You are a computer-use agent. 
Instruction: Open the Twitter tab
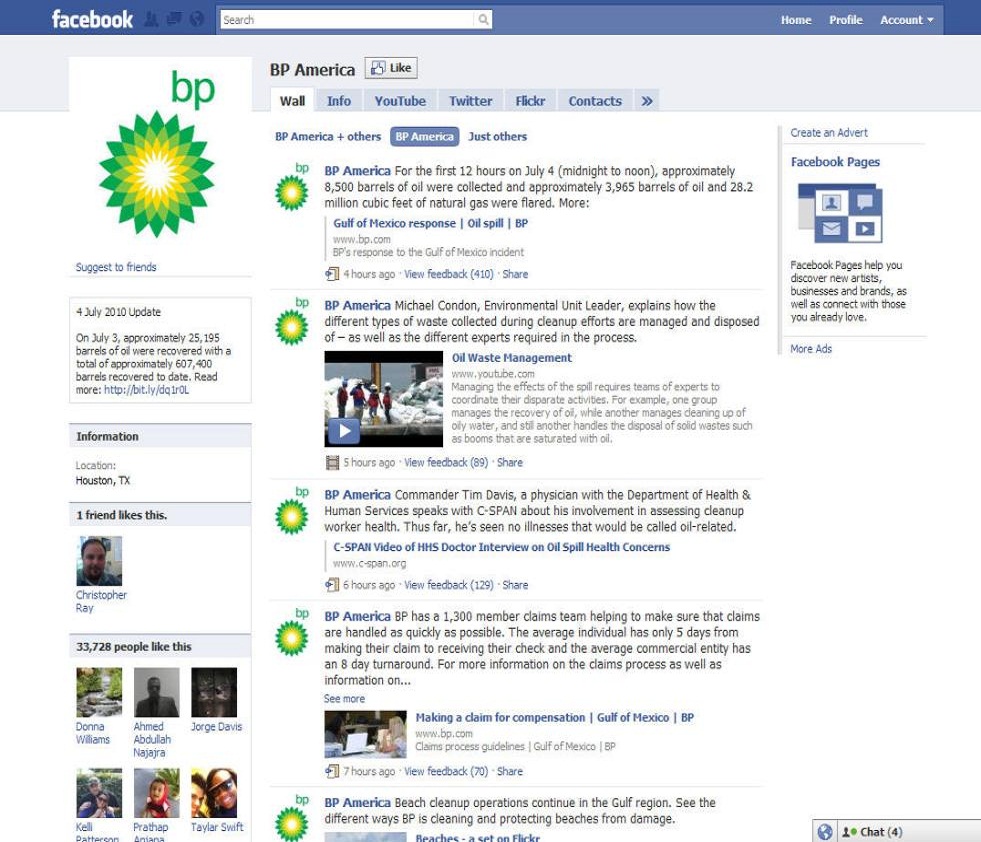[x=470, y=101]
